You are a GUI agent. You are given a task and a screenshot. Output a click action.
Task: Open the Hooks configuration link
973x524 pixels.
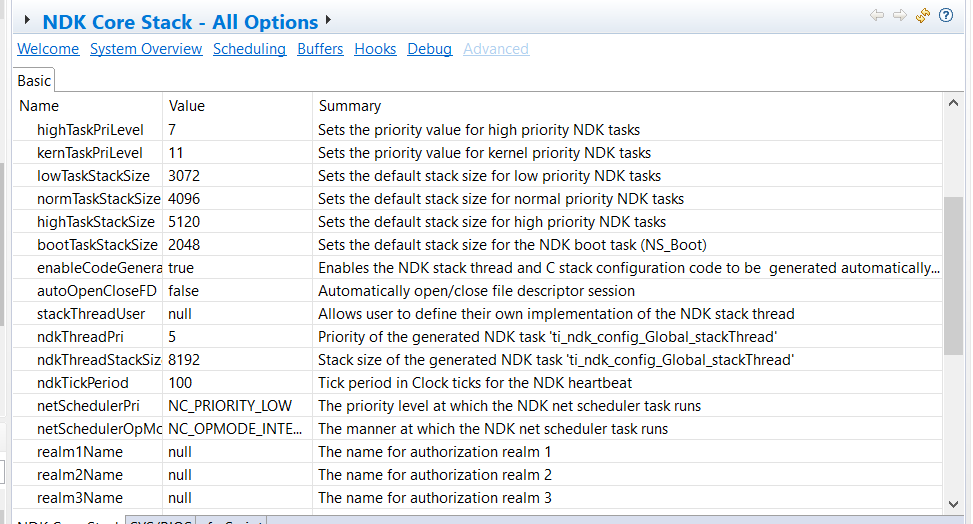click(x=375, y=49)
